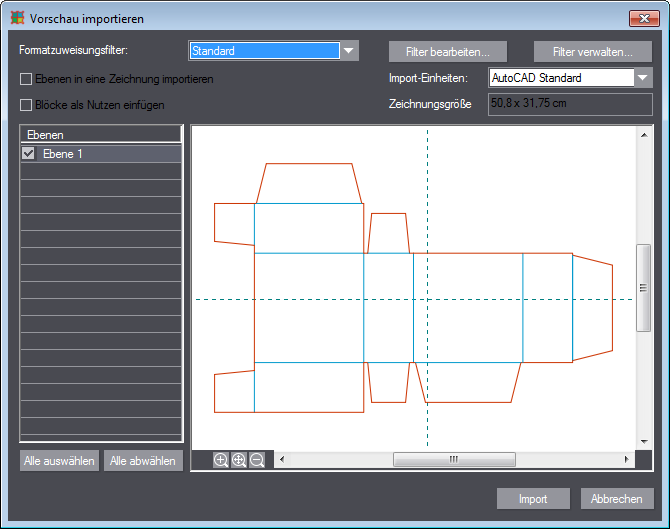Click the AutoCAD Standard units field
Screen dimensions: 670x529
[561, 78]
